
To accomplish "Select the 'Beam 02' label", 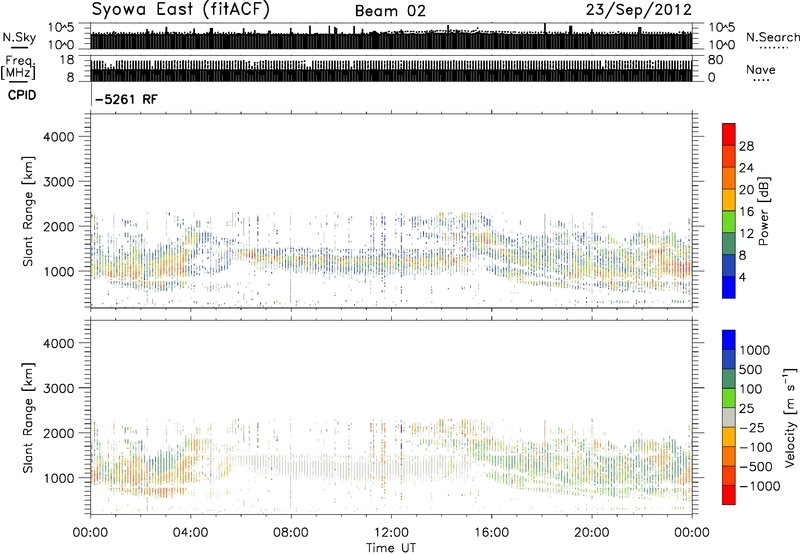I will (390, 11).
